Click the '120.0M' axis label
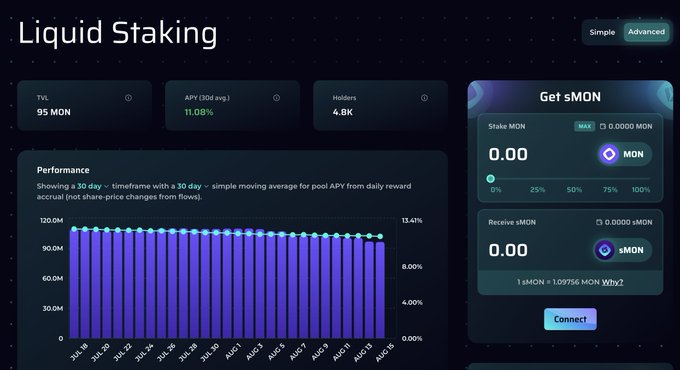This screenshot has height=370, width=680. pos(52,220)
